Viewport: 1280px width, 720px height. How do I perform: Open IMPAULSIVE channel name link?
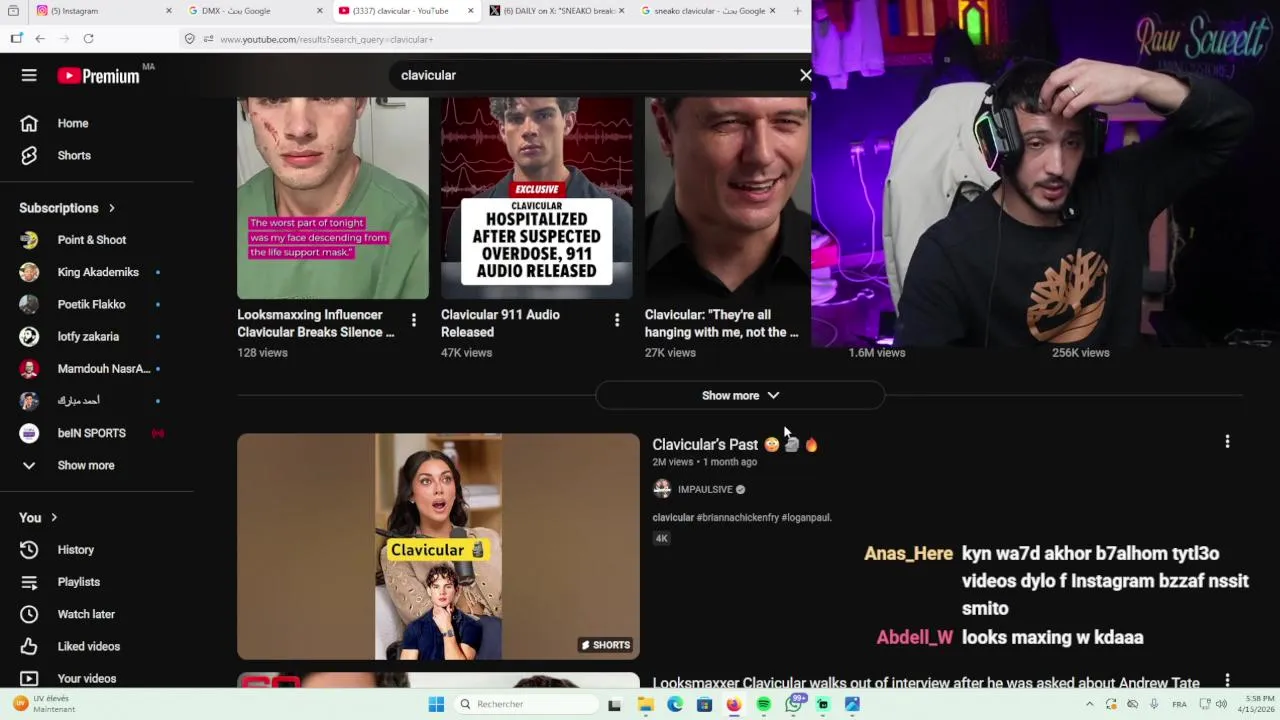coord(705,489)
